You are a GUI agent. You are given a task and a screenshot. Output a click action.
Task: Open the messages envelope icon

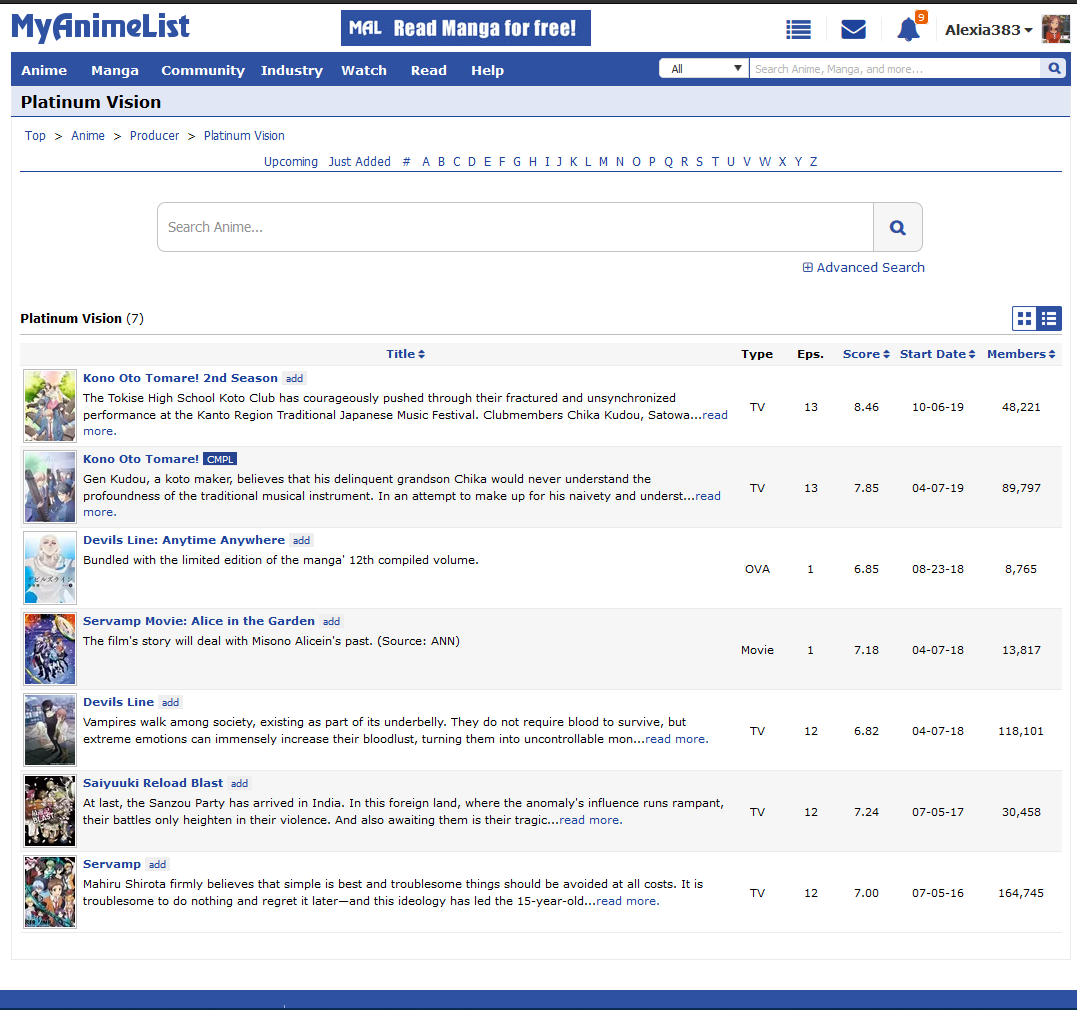853,30
